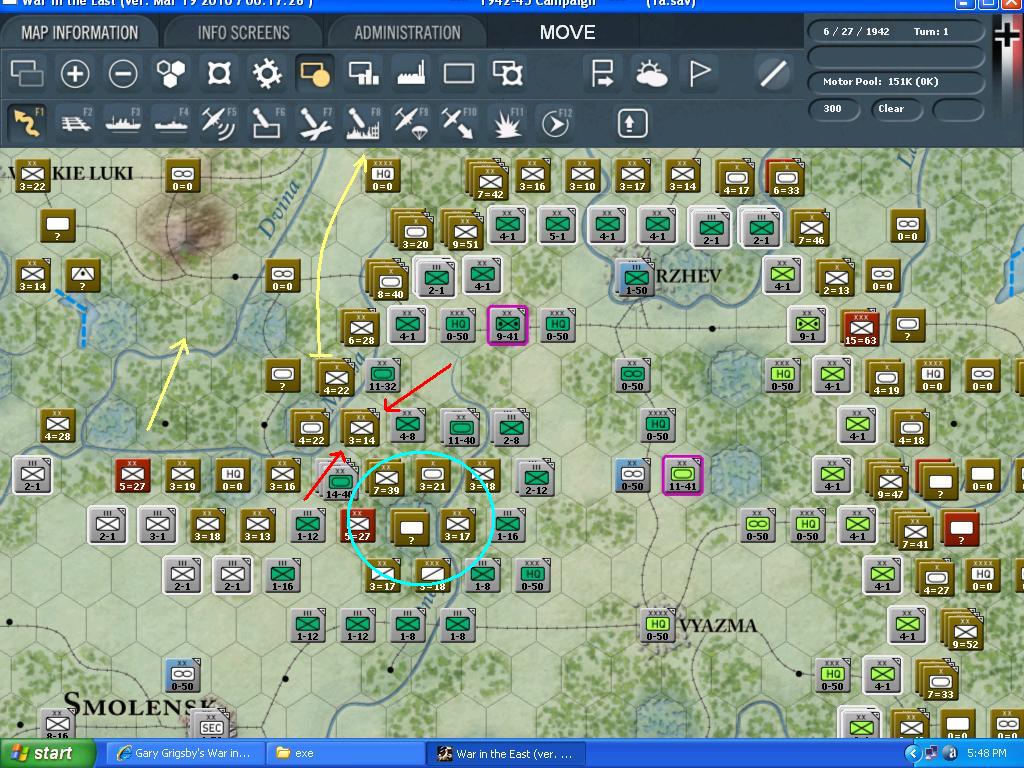
Task: Select the F2 rail mode icon
Action: 76,123
